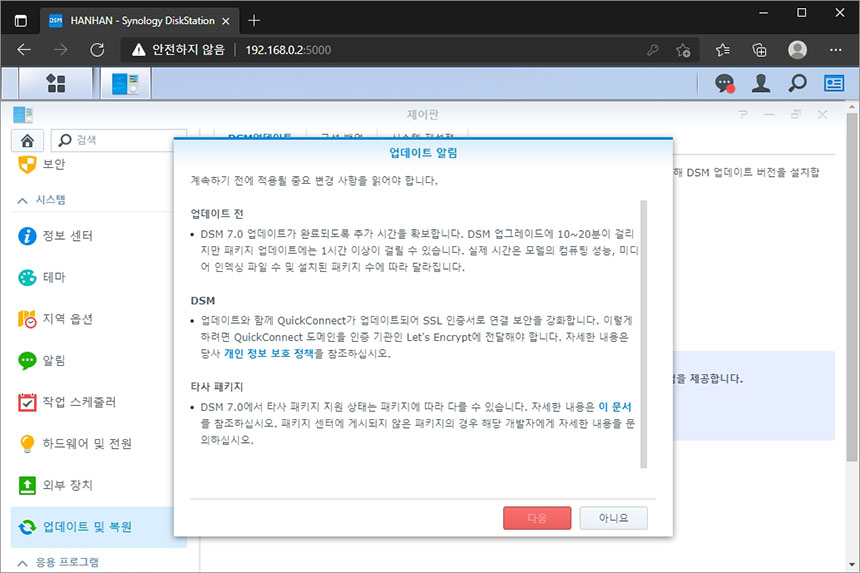Click the not-secure warning icon

[139, 50]
